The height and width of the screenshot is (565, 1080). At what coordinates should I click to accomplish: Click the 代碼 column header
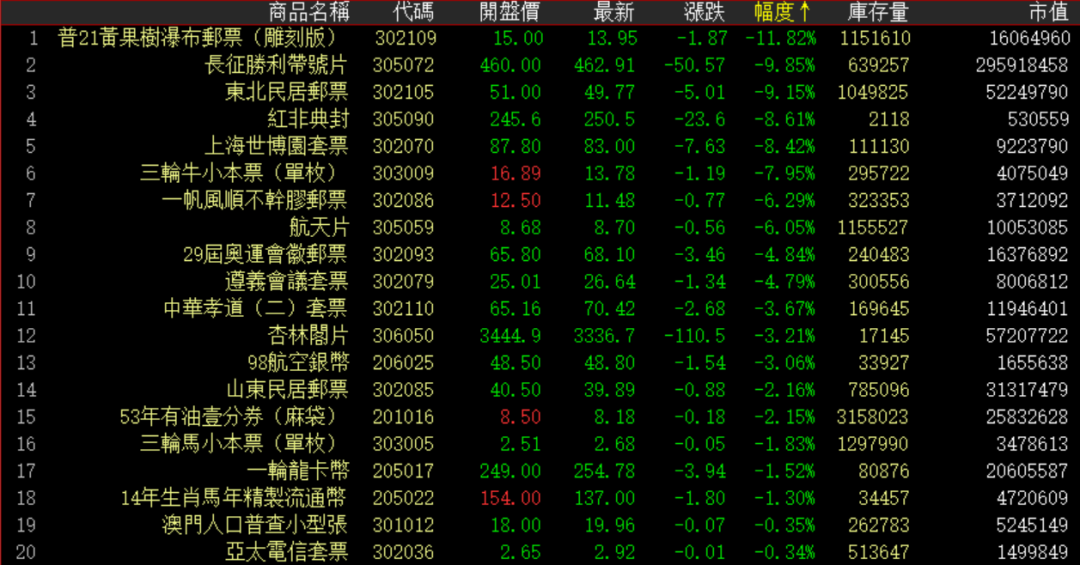tap(413, 12)
